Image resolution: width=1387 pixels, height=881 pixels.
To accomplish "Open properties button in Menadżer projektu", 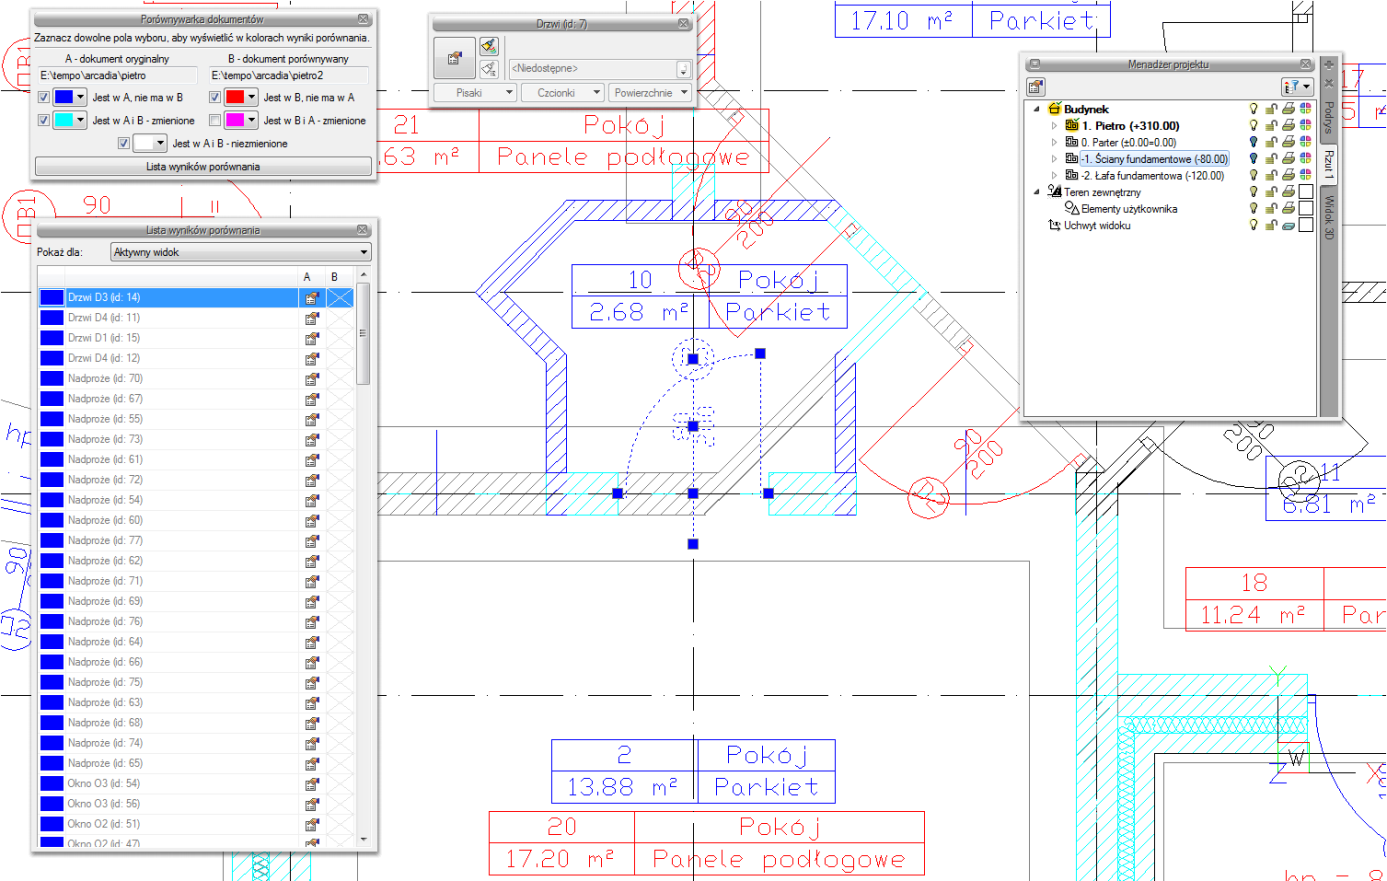I will [1036, 87].
